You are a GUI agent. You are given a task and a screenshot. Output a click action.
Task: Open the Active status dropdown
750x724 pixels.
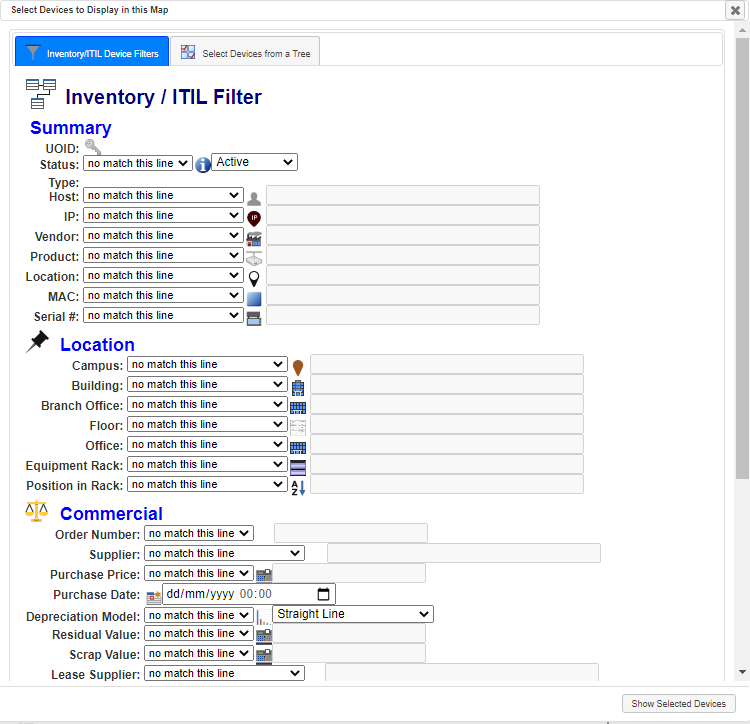pyautogui.click(x=254, y=162)
